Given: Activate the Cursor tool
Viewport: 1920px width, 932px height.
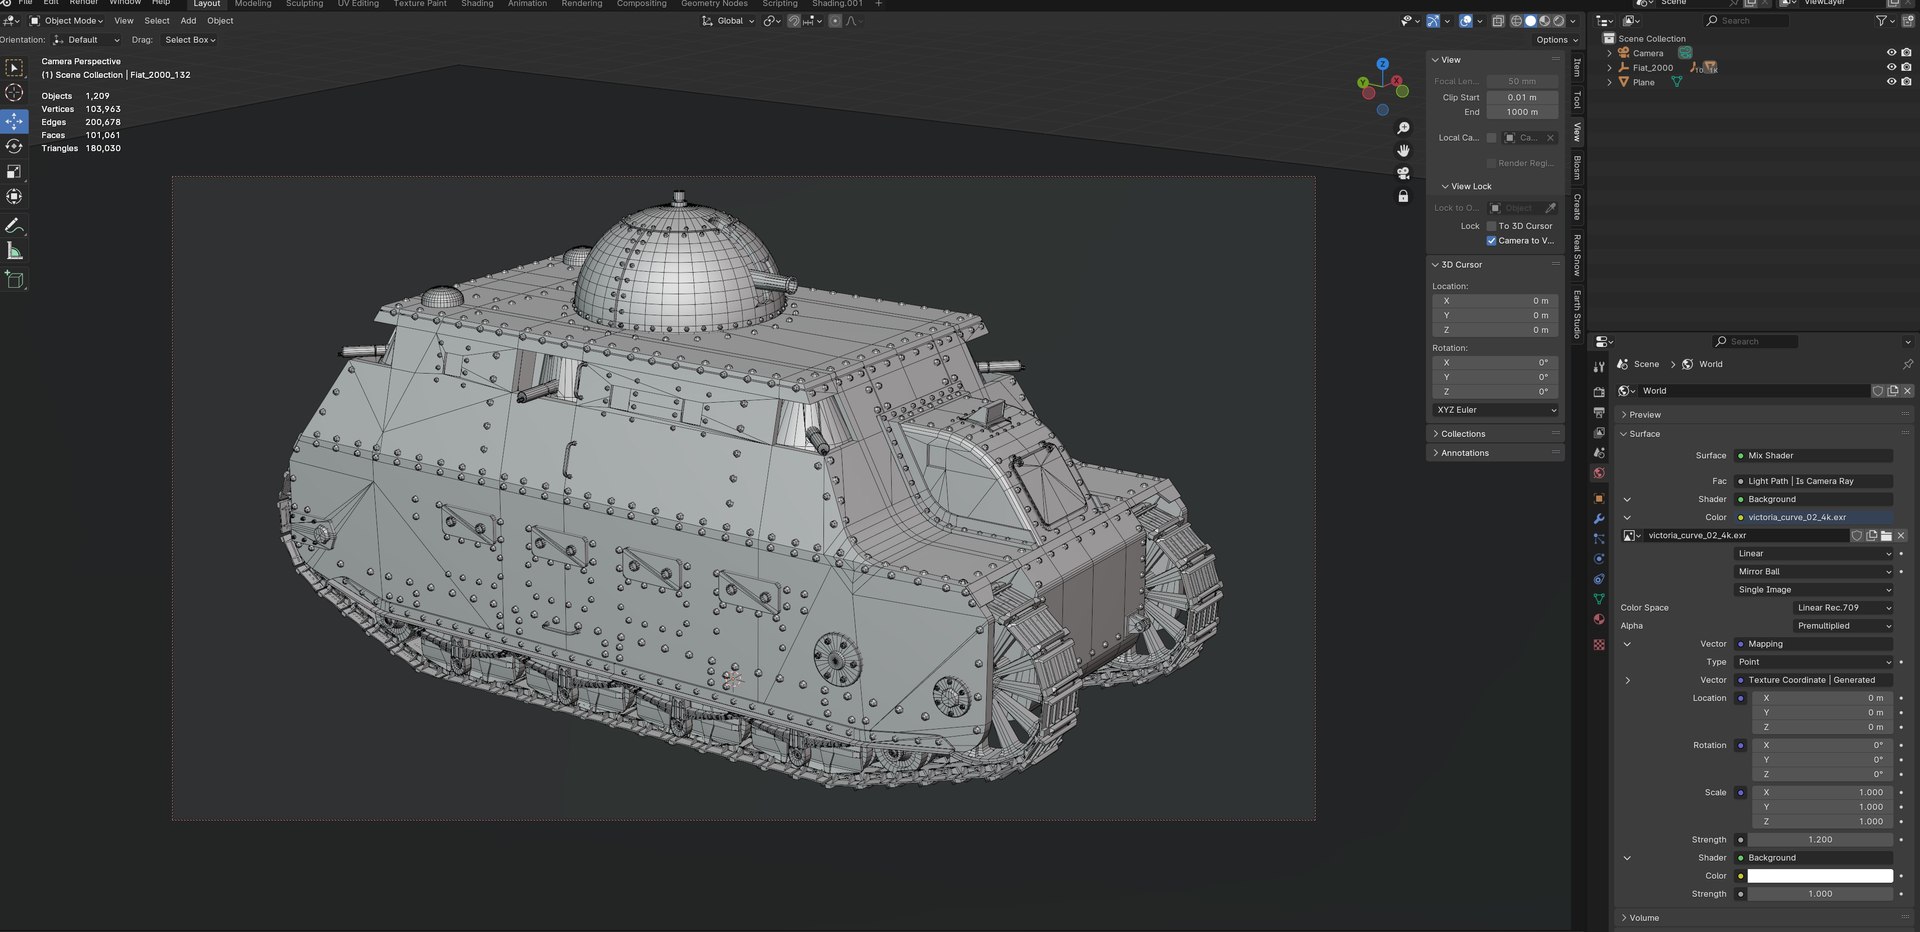Looking at the screenshot, I should tap(14, 93).
